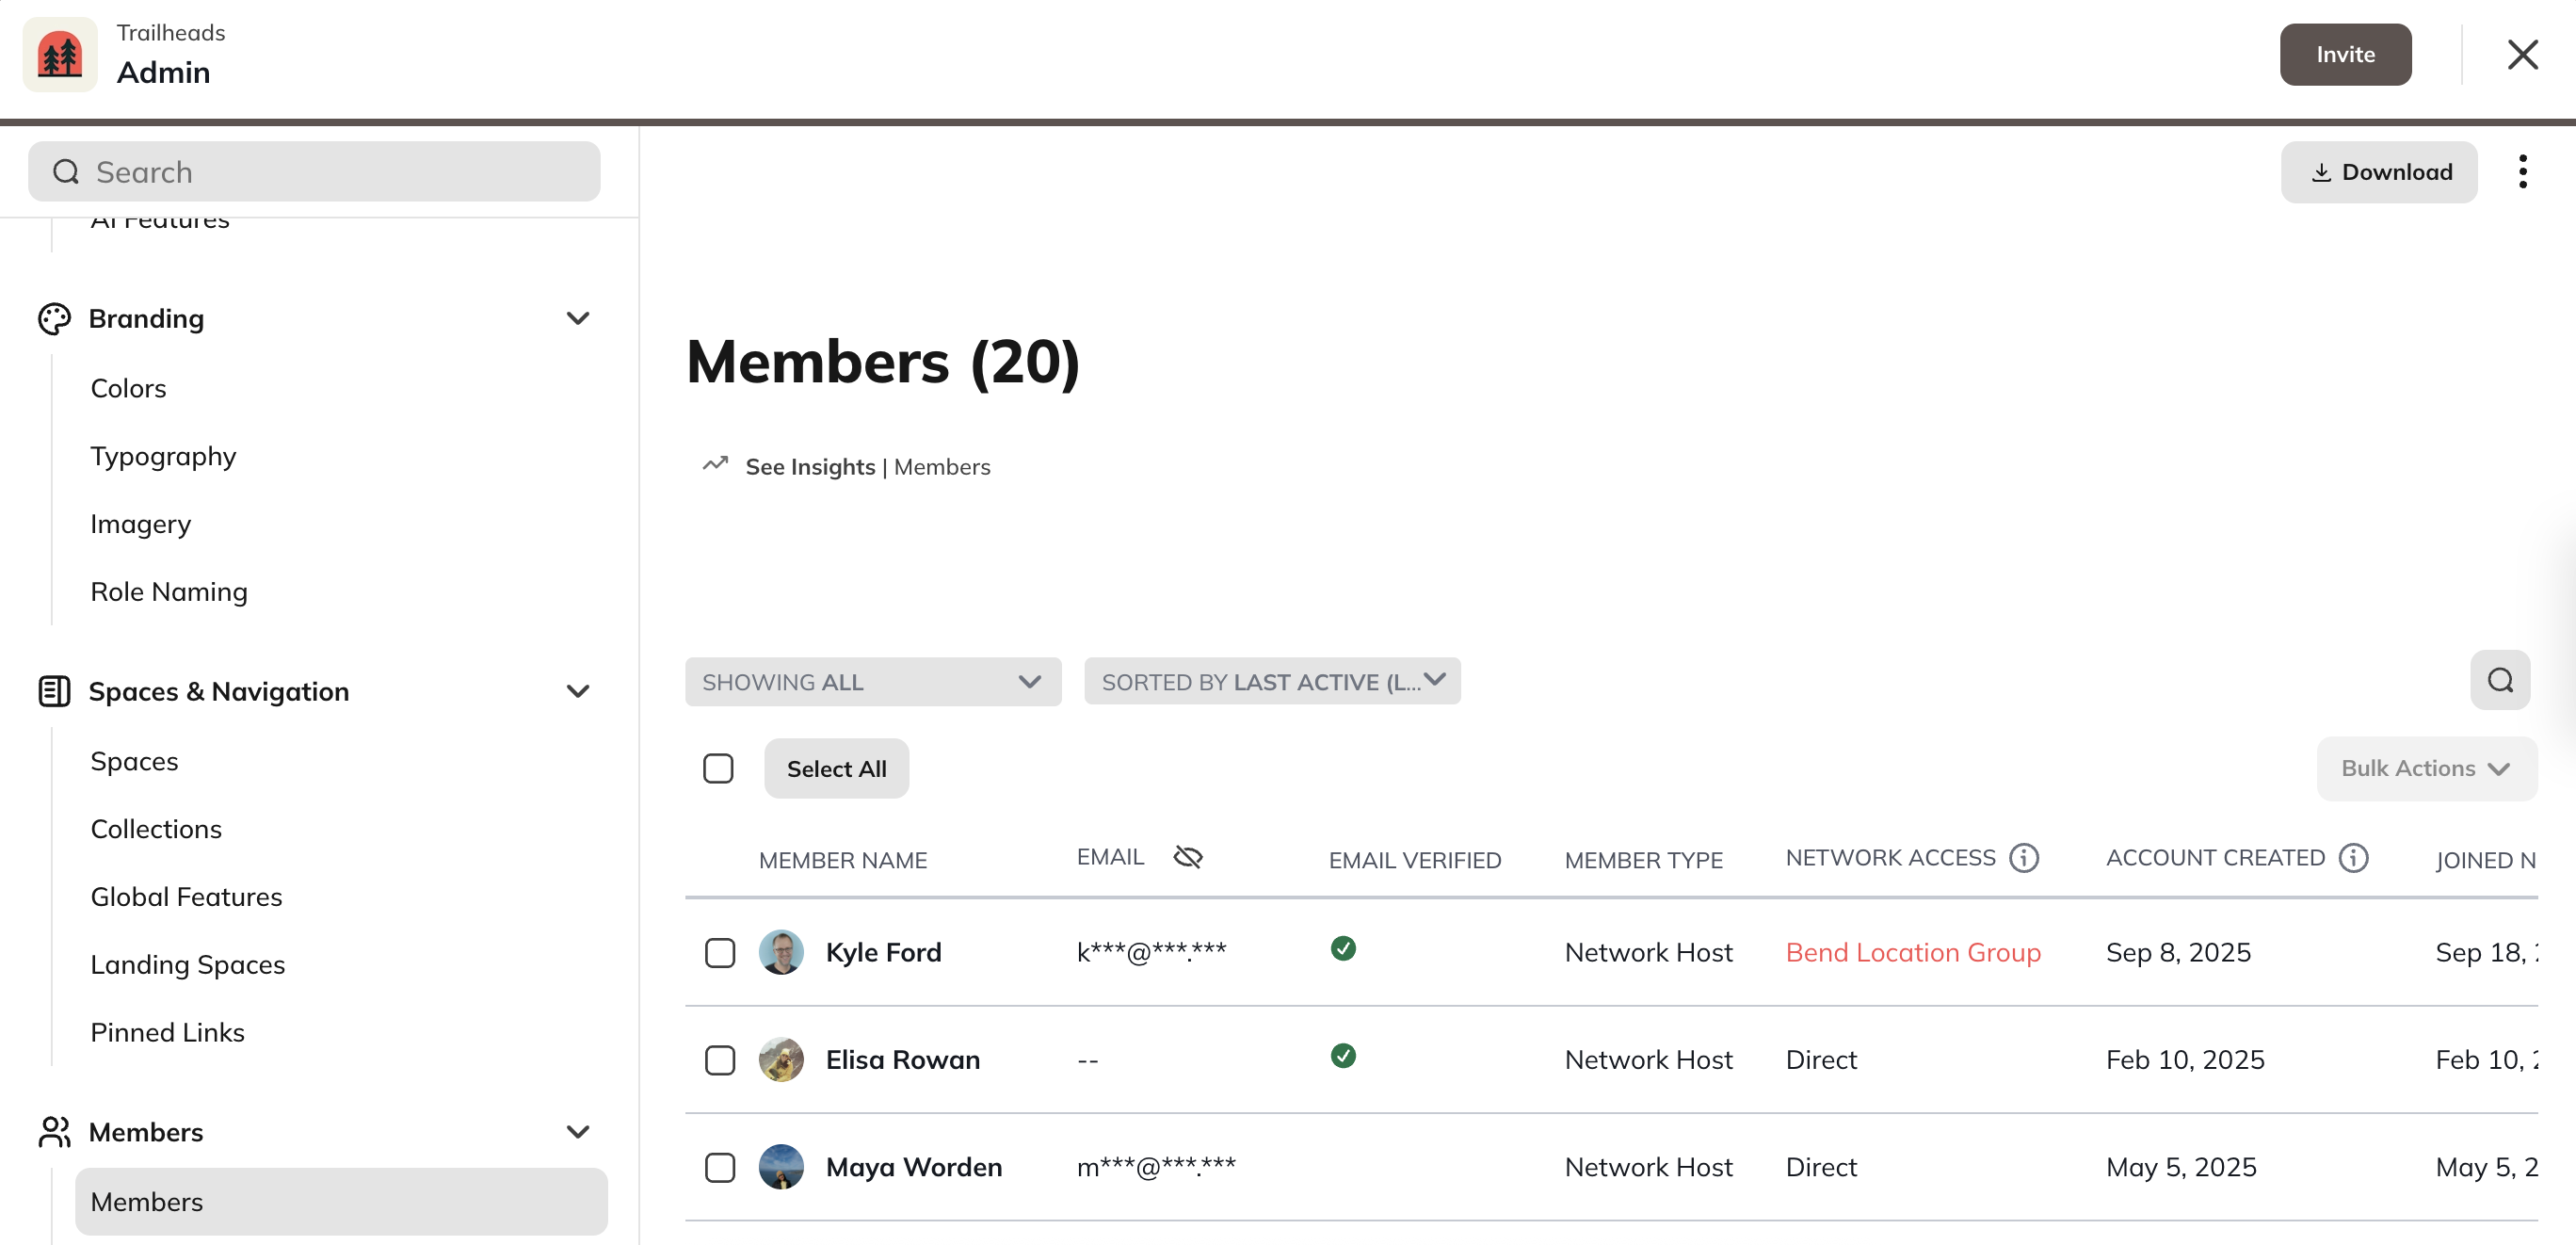2576x1245 pixels.
Task: Click Kyle Ford's avatar
Action: coord(781,952)
